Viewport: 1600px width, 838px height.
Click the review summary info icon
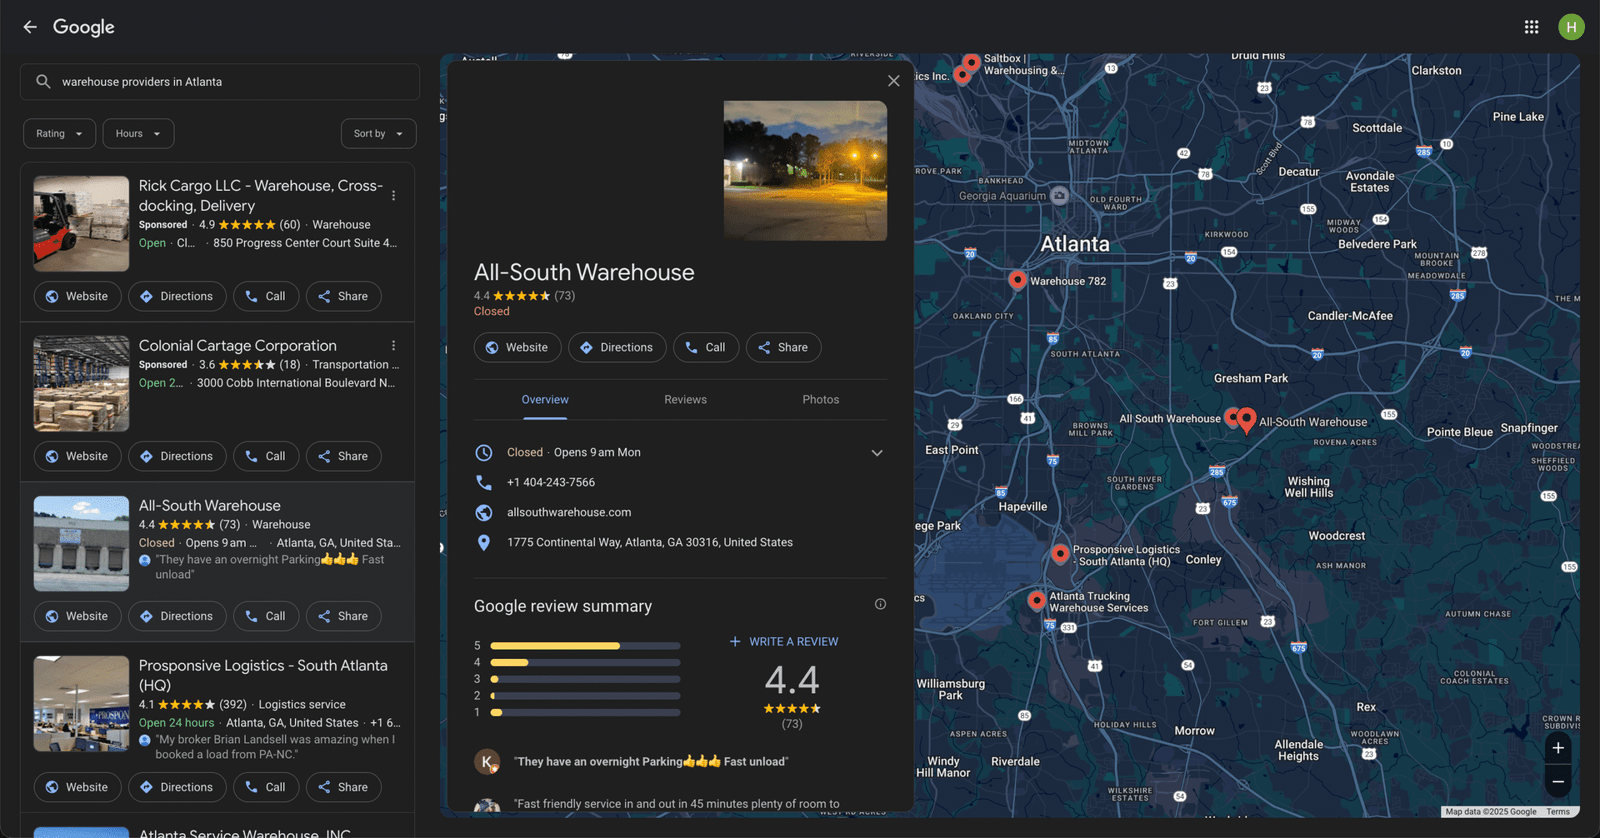point(880,604)
